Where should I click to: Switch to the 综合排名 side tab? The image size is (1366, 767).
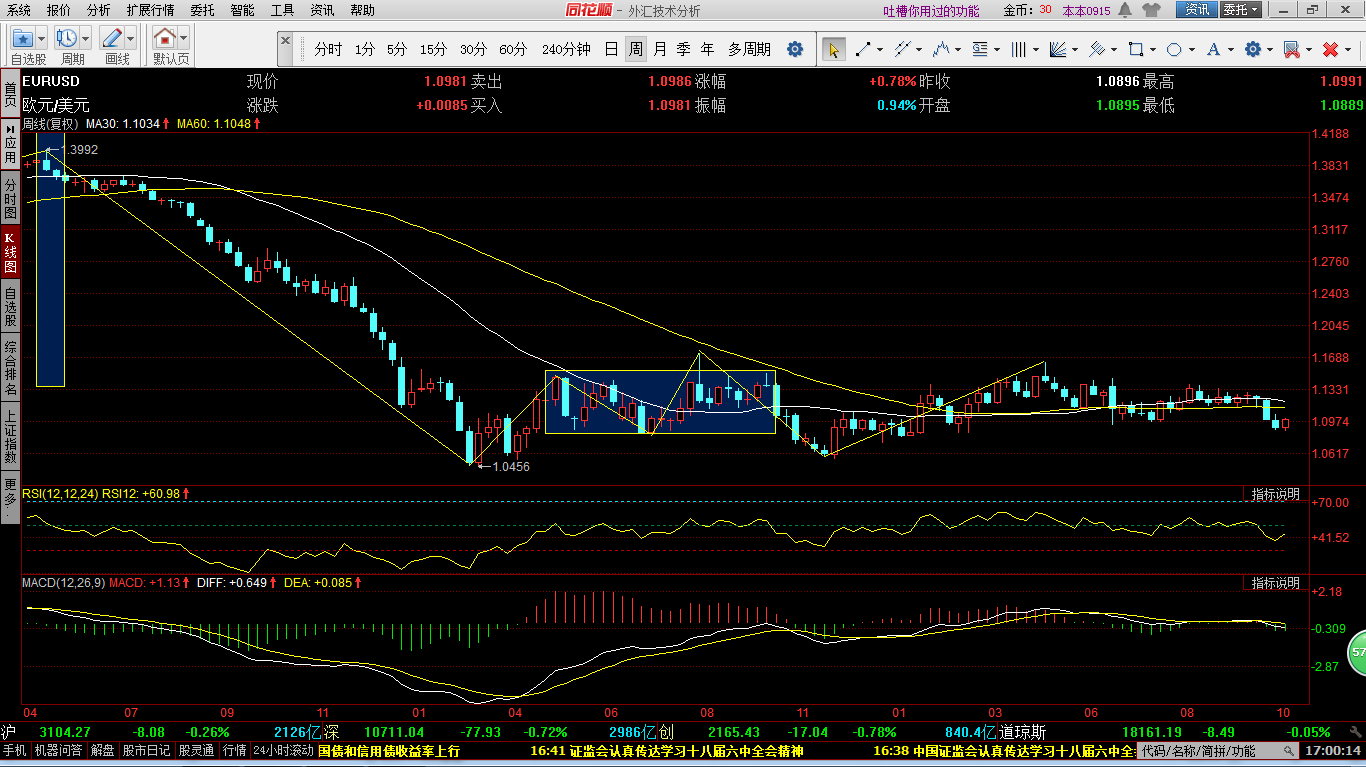point(10,367)
